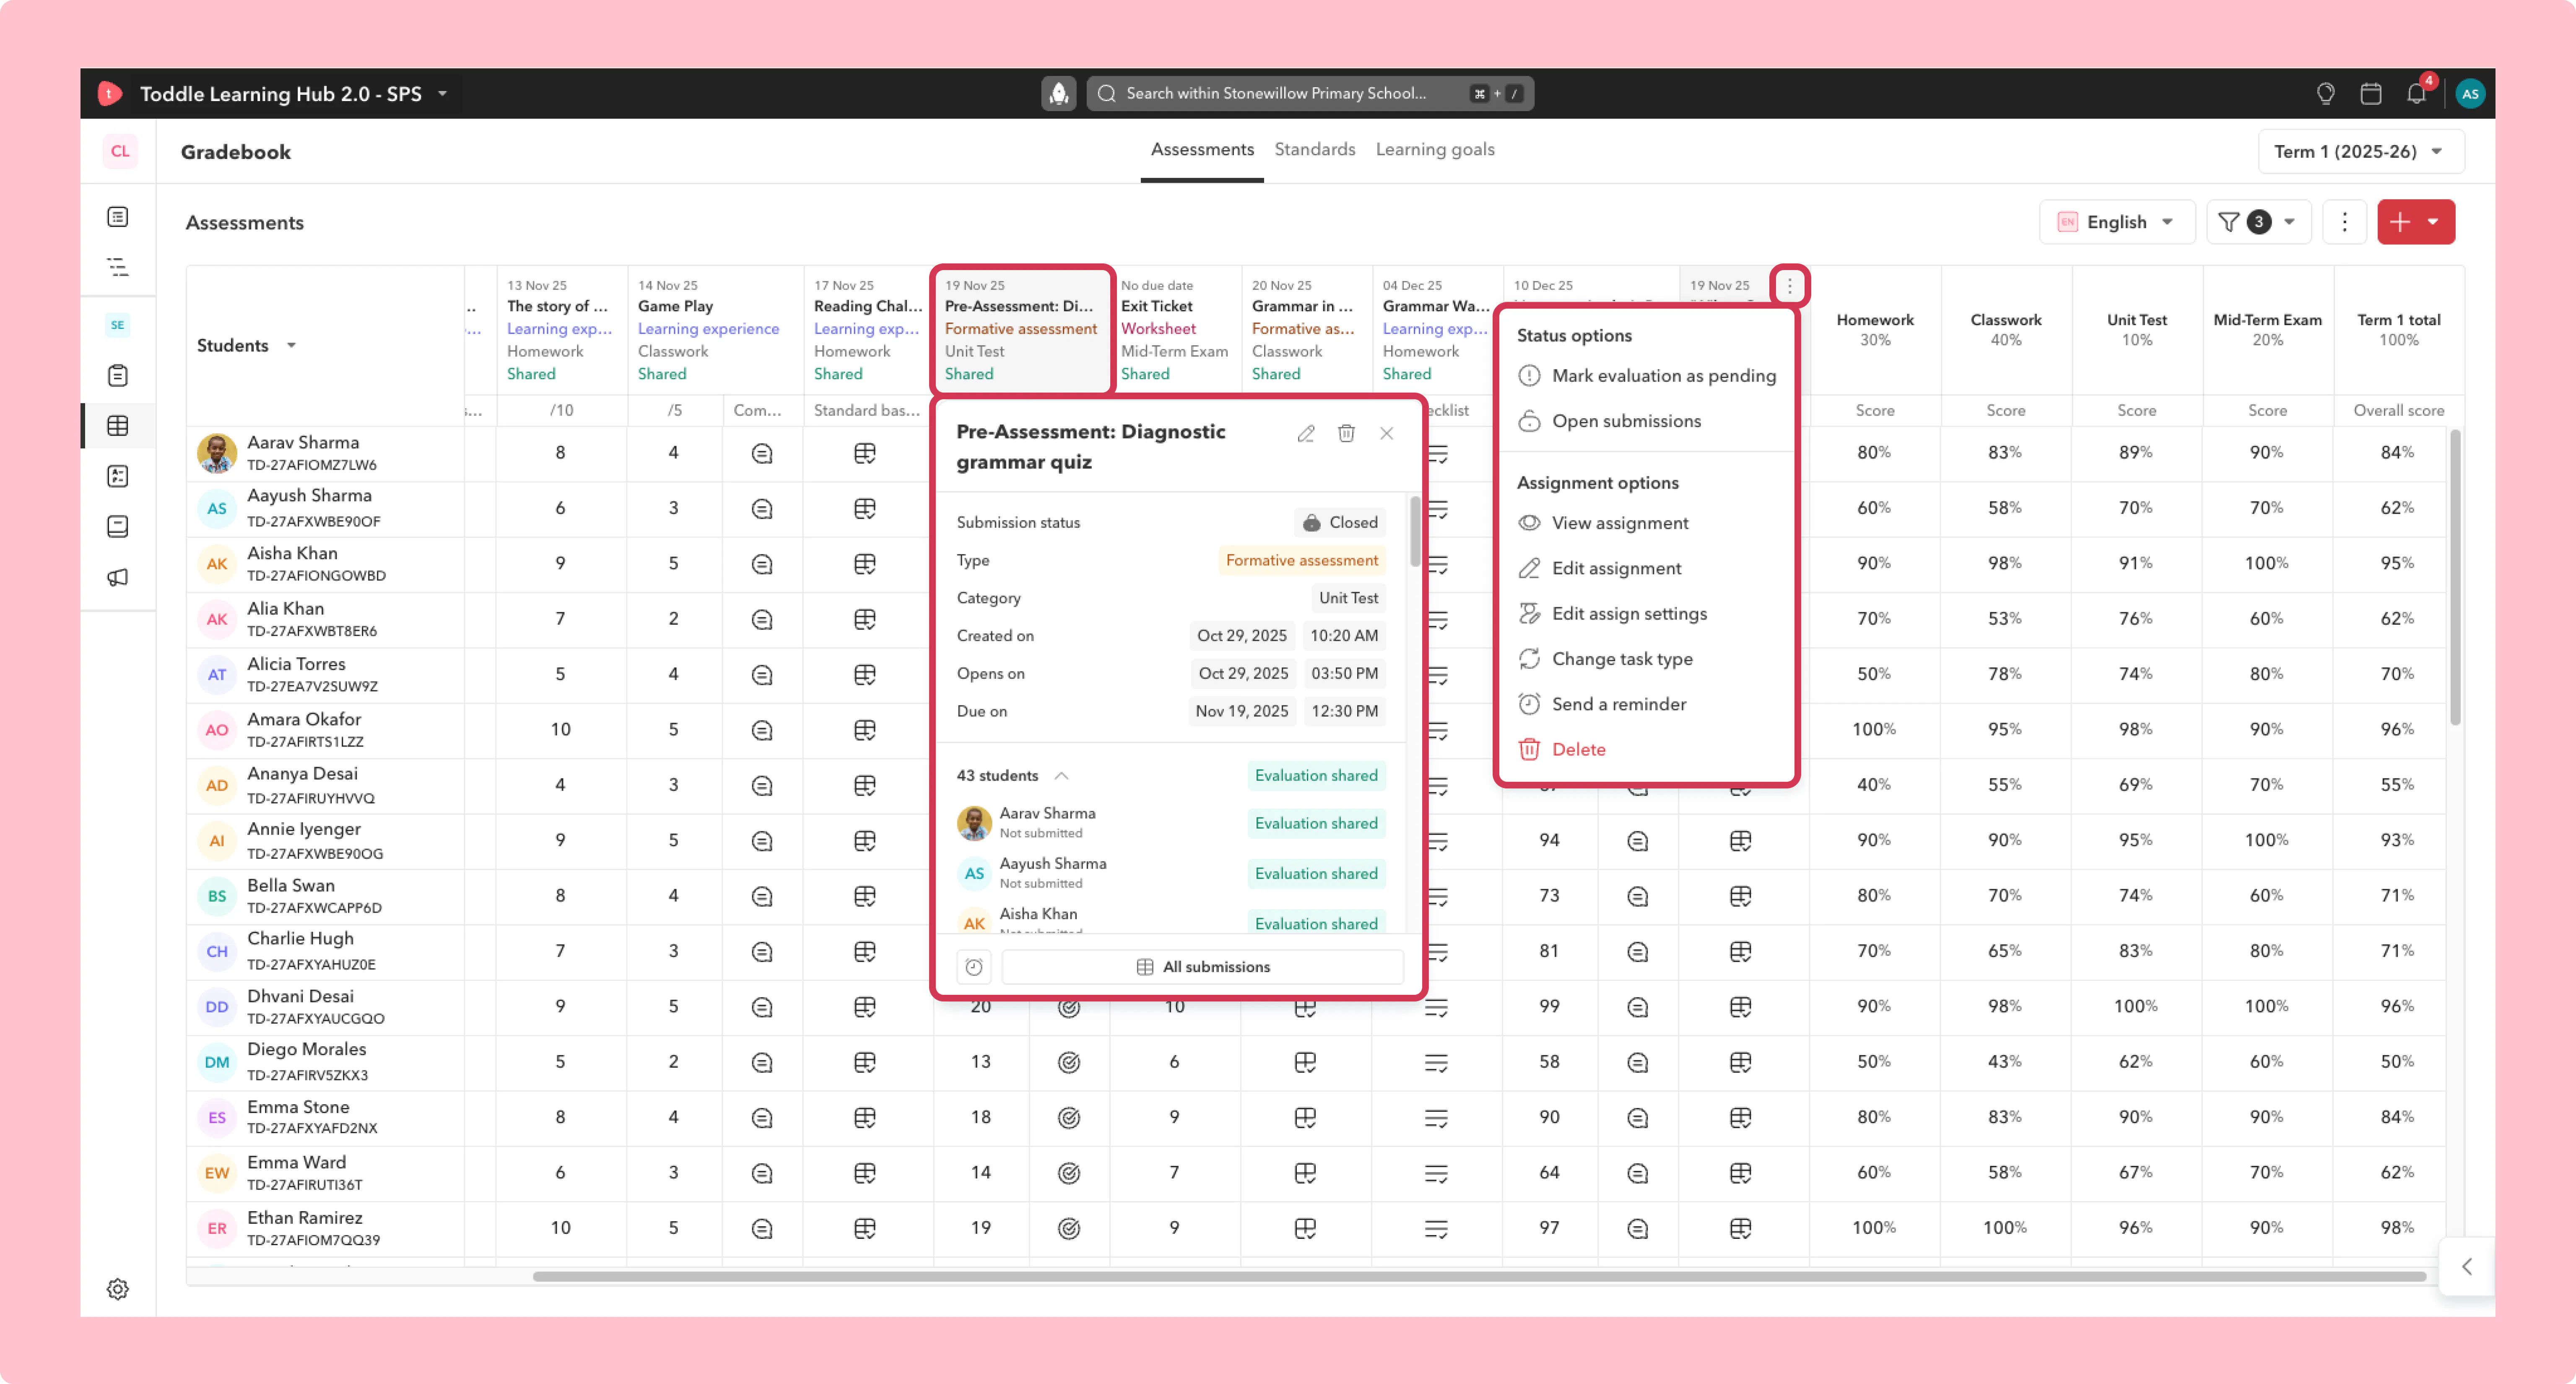Expand the red add button dropdown arrow
2576x1384 pixels.
point(2433,222)
